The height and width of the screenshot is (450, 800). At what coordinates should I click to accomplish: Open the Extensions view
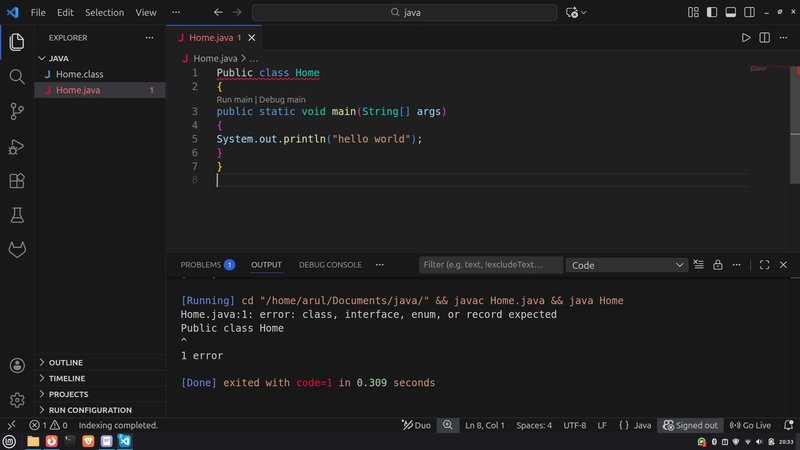pos(16,181)
